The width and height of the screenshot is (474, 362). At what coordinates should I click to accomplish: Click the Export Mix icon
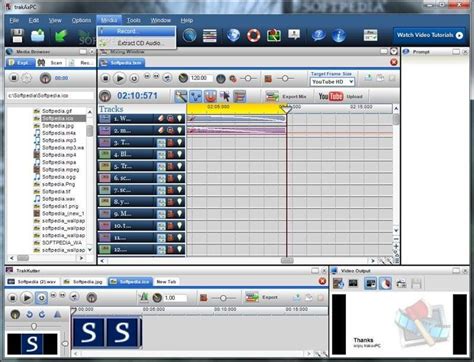pos(272,97)
